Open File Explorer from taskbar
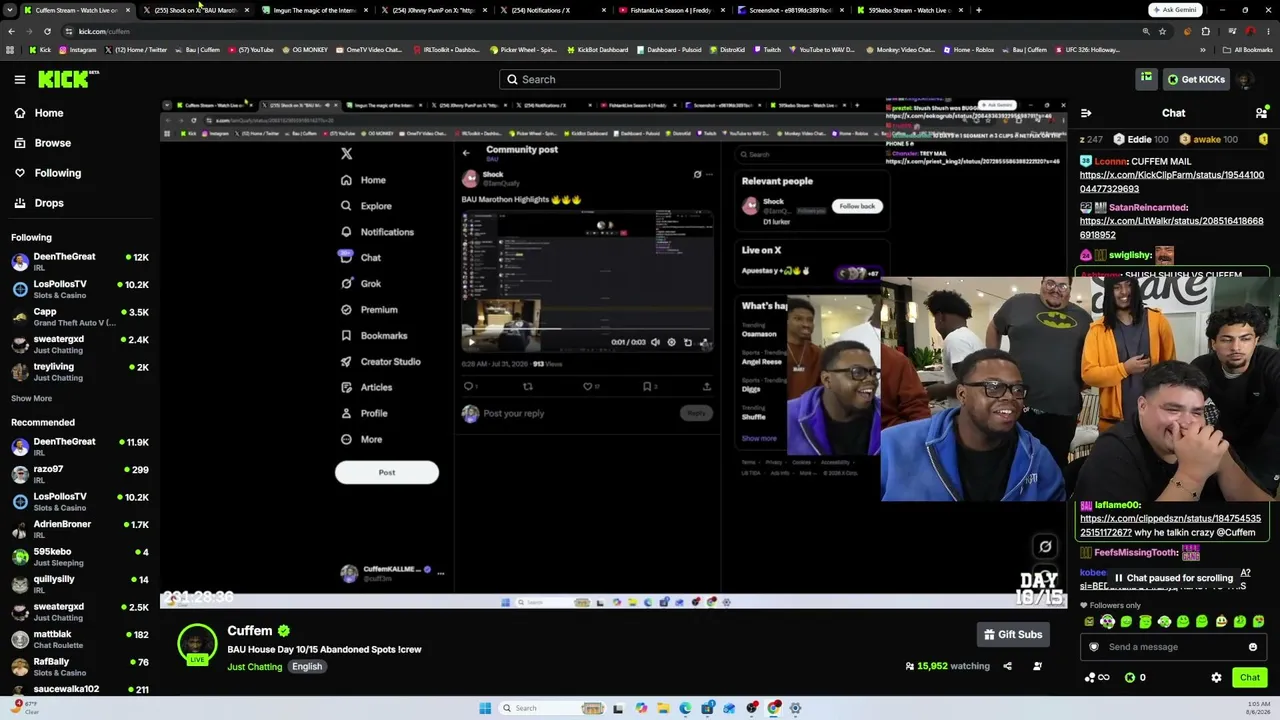The image size is (1280, 720). (x=663, y=708)
